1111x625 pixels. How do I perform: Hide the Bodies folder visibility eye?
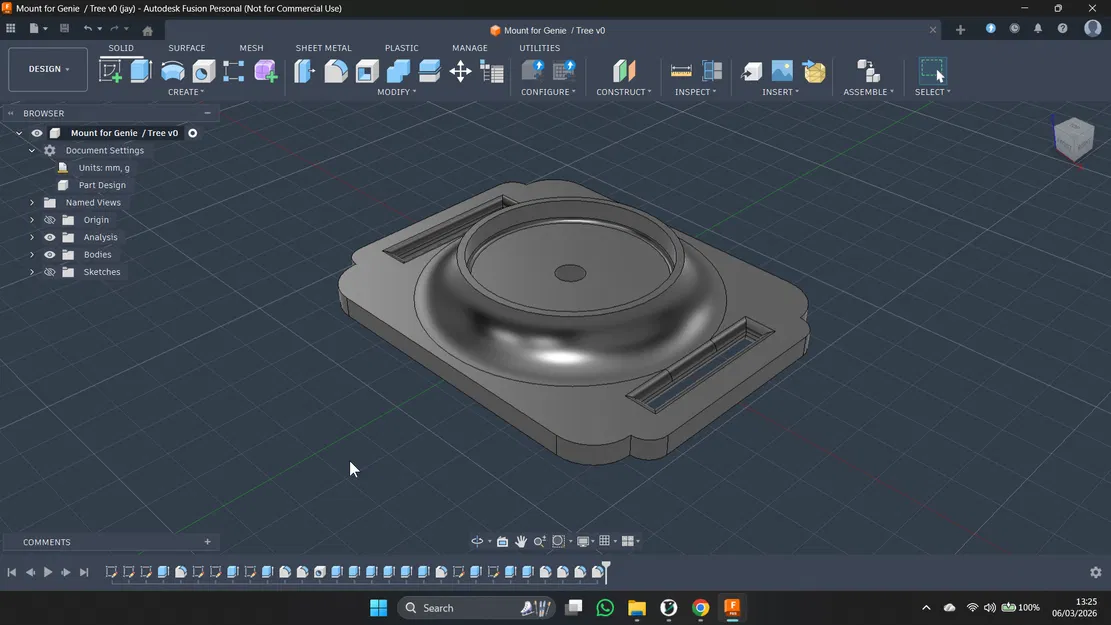50,255
